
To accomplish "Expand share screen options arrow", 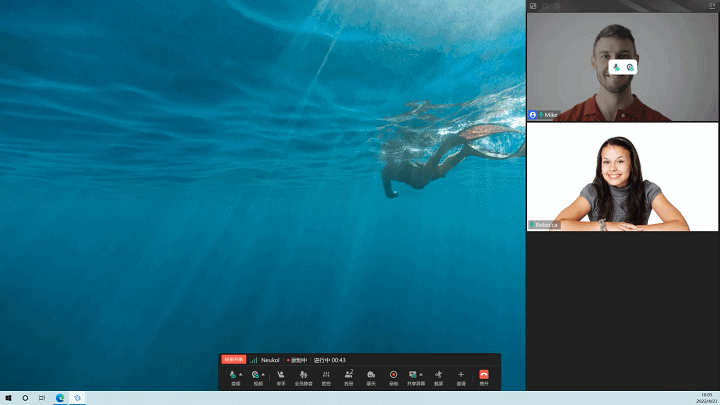I will [x=421, y=375].
